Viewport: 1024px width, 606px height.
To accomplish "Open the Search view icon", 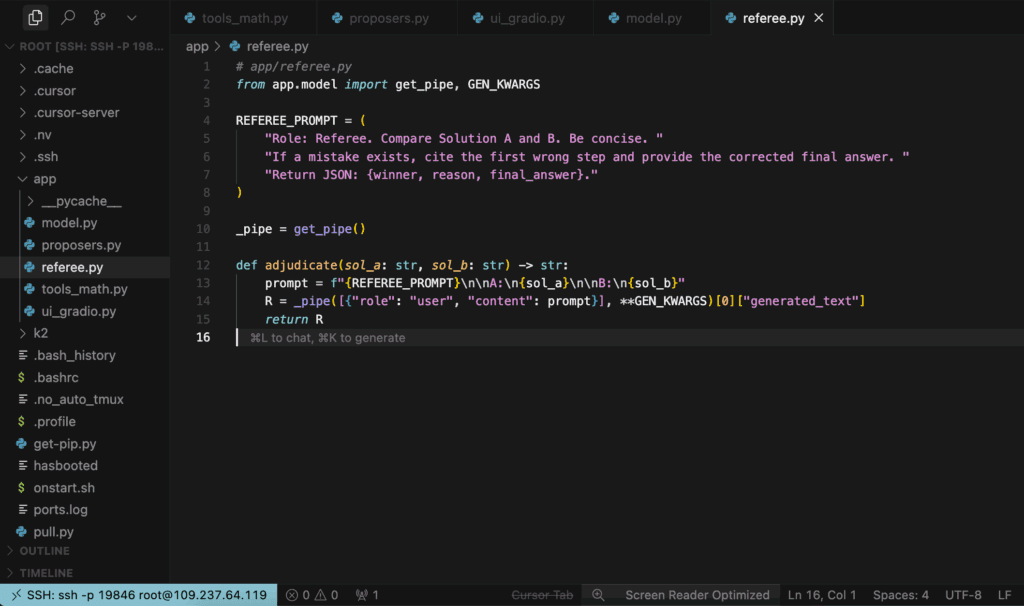I will click(x=68, y=18).
